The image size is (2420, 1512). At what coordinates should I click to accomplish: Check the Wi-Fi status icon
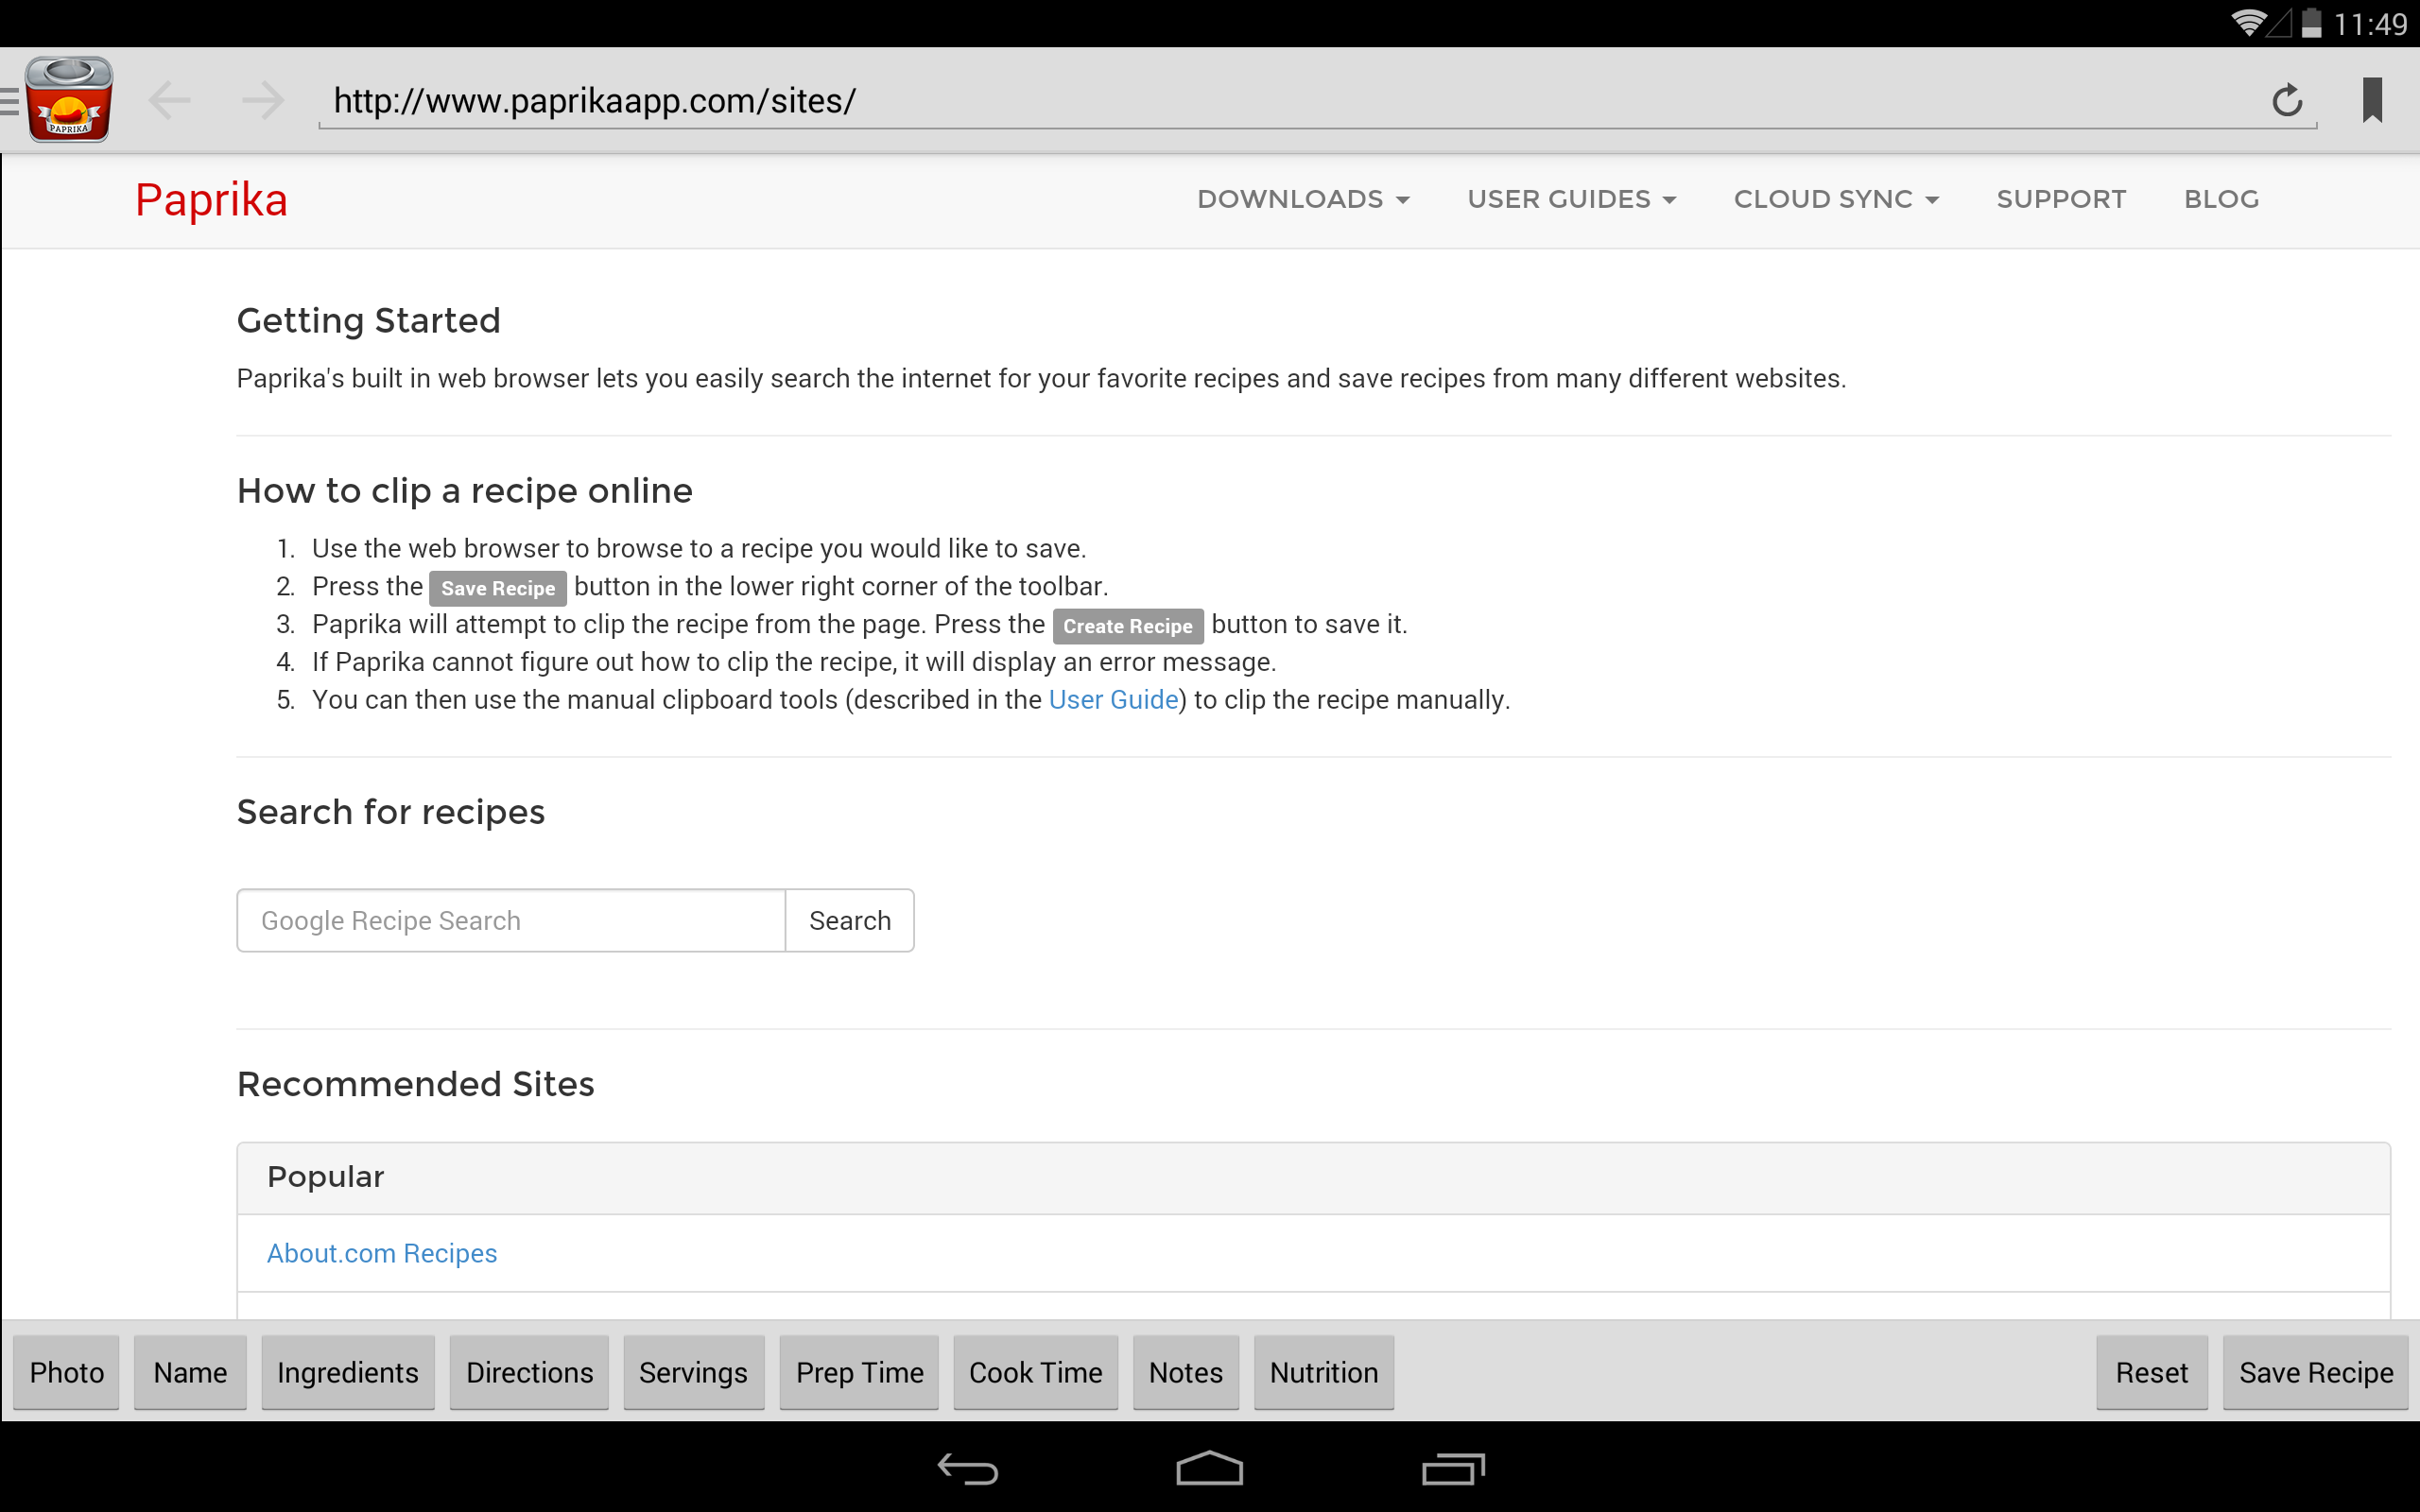point(2248,23)
